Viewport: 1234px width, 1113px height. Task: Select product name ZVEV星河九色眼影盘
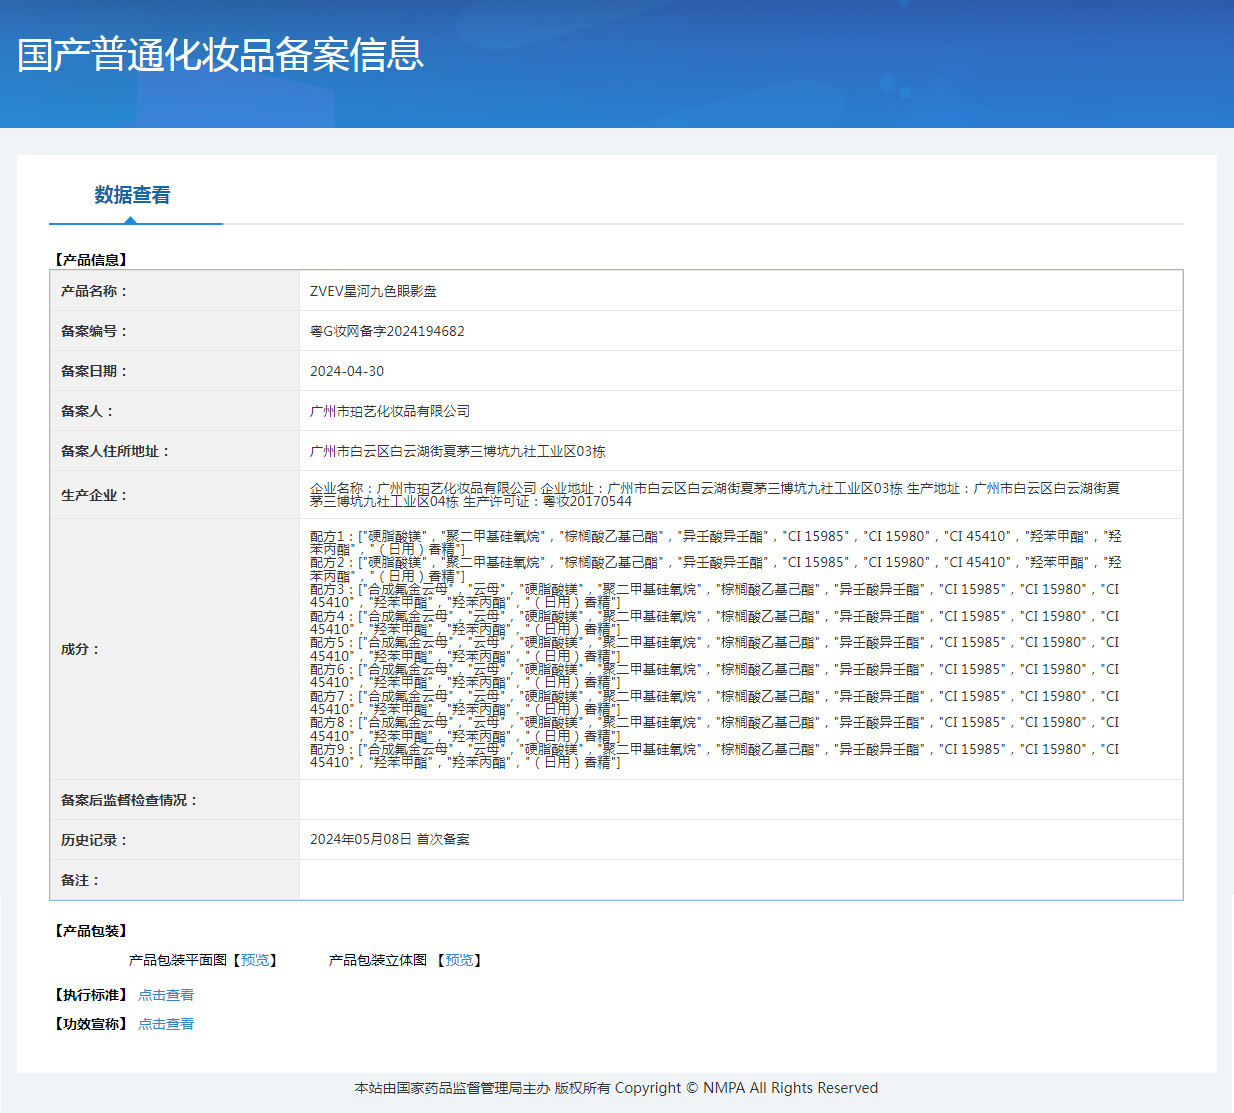[x=373, y=291]
